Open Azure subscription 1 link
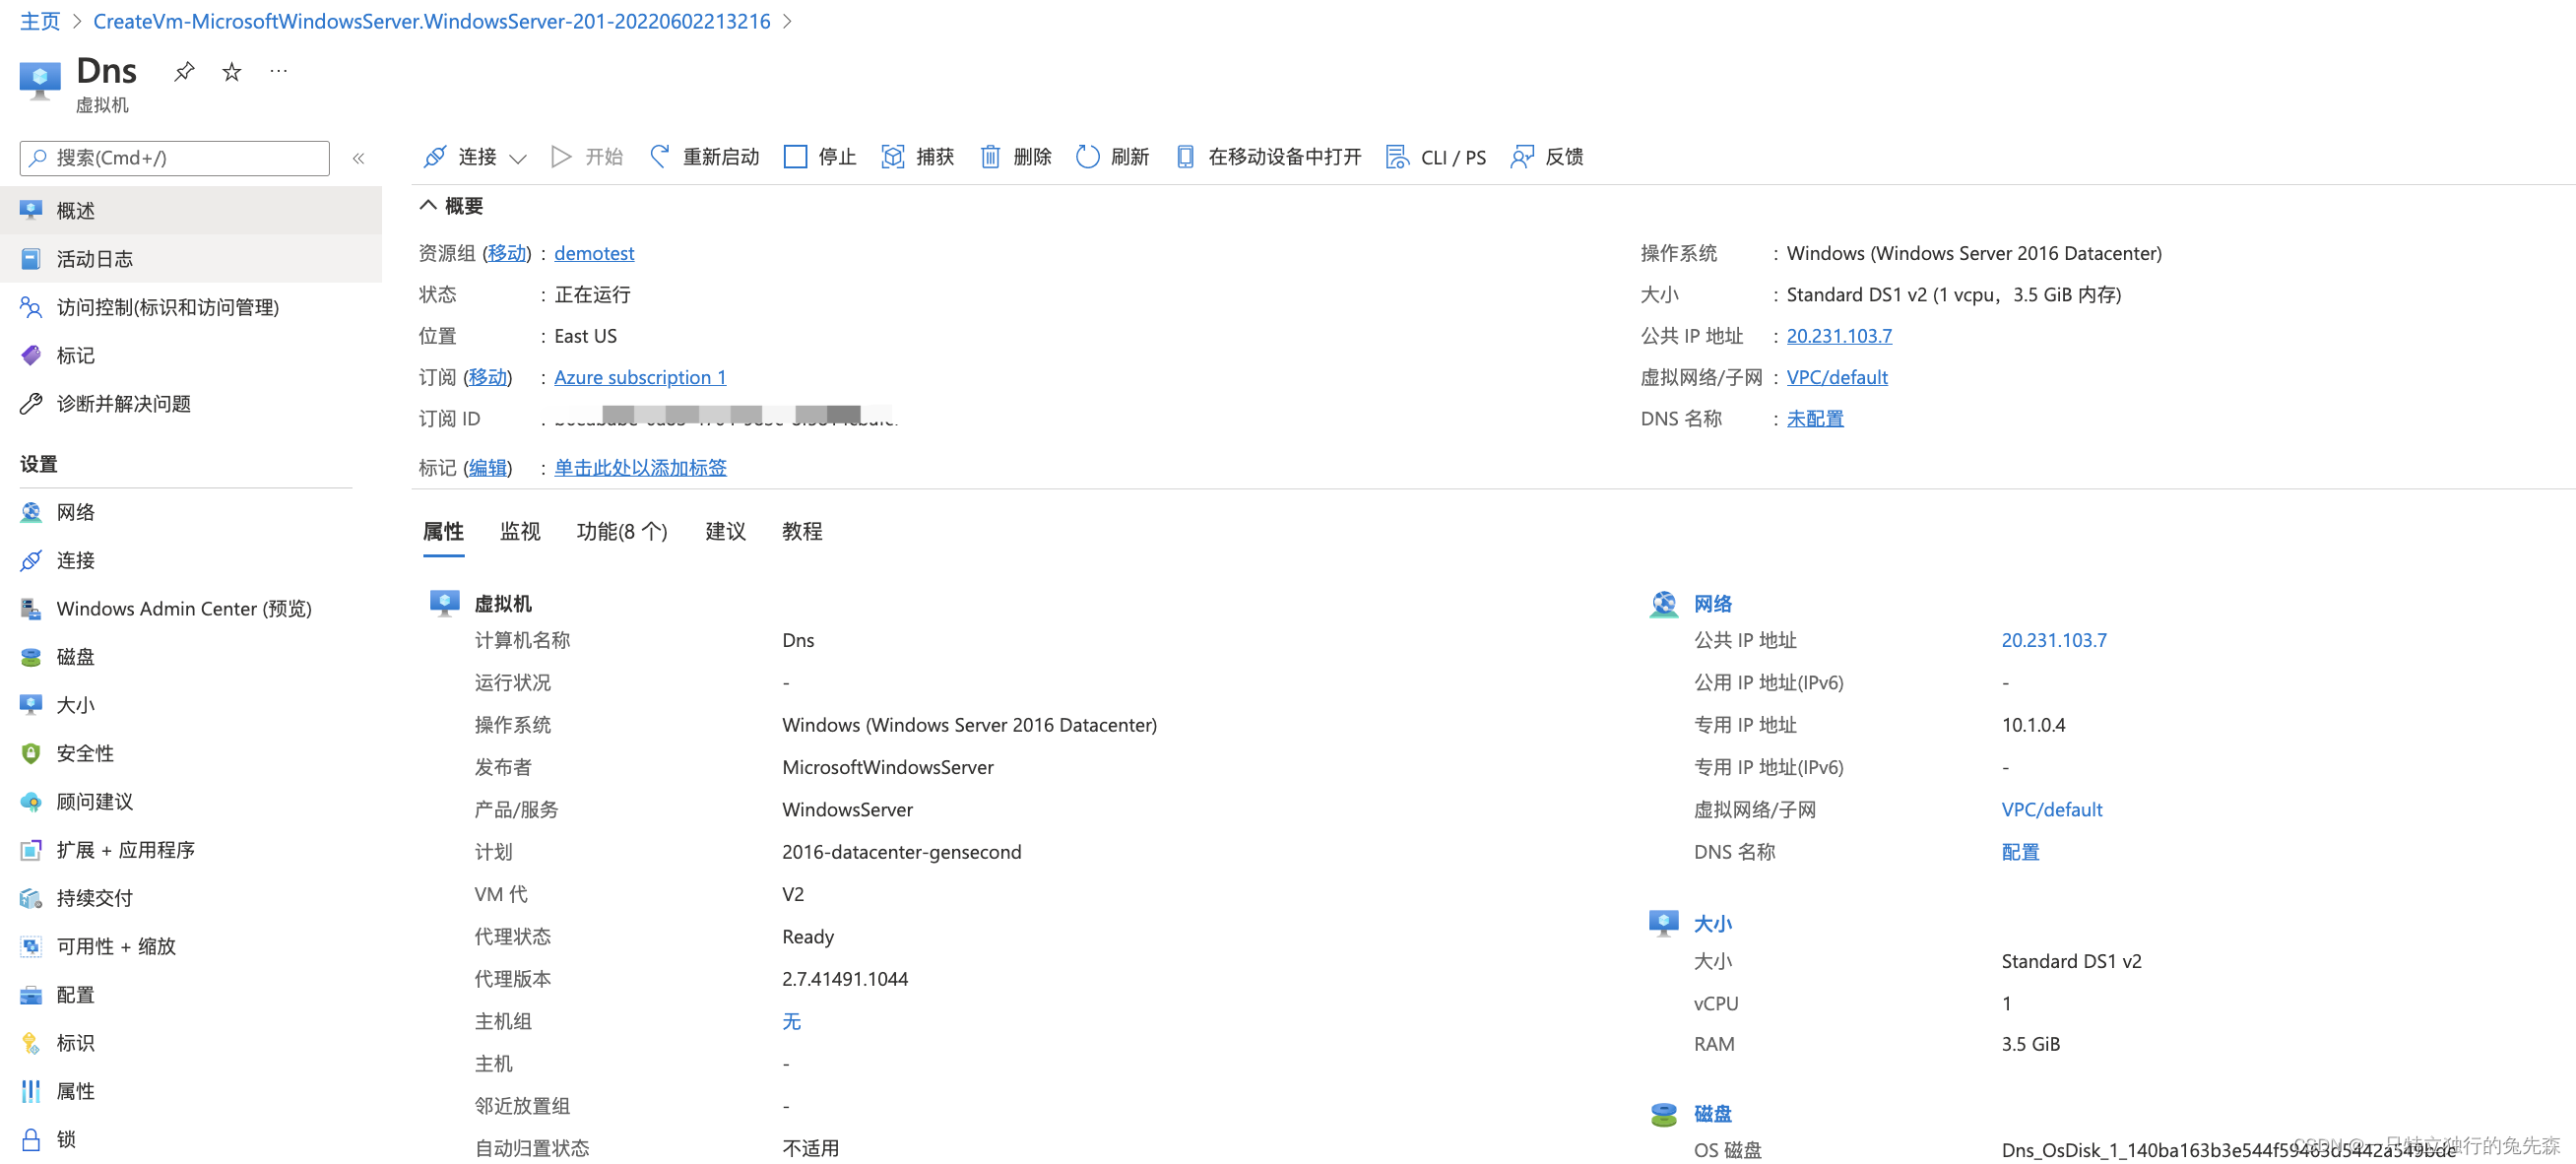 click(x=640, y=377)
